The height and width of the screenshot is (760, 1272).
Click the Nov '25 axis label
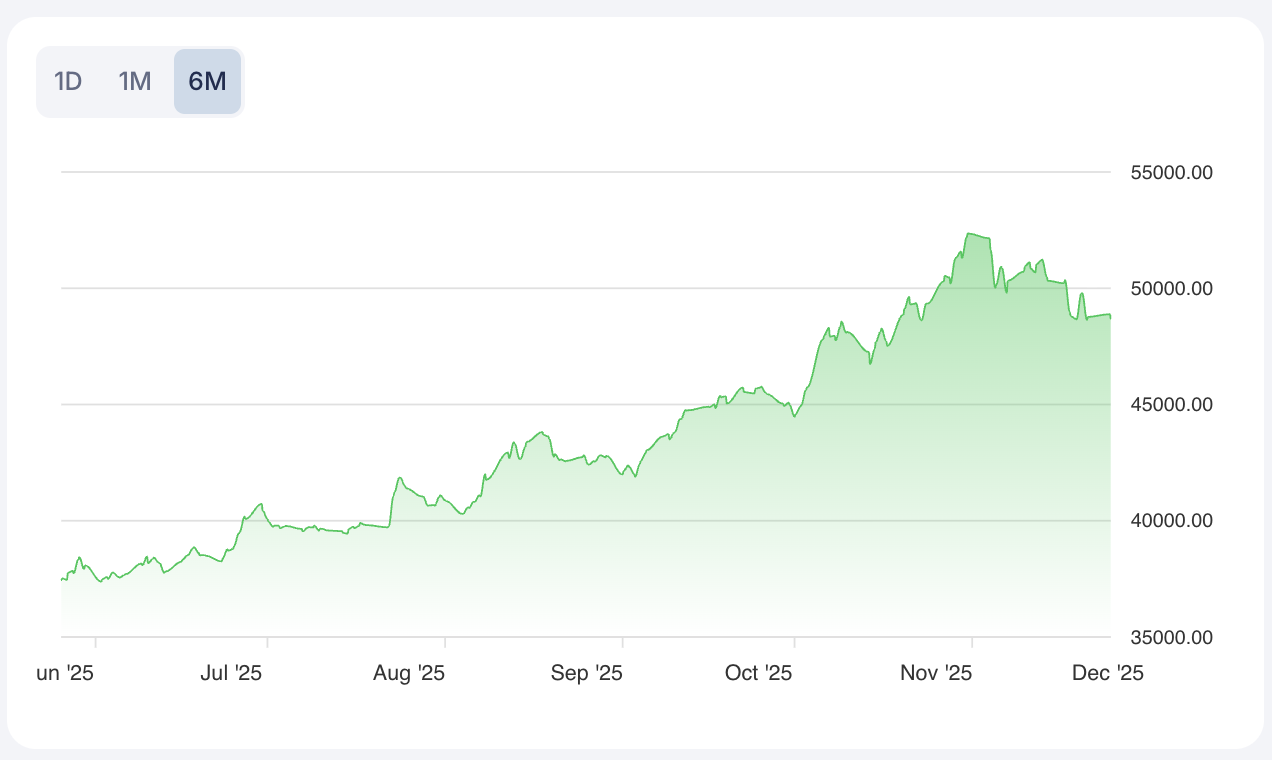point(936,673)
